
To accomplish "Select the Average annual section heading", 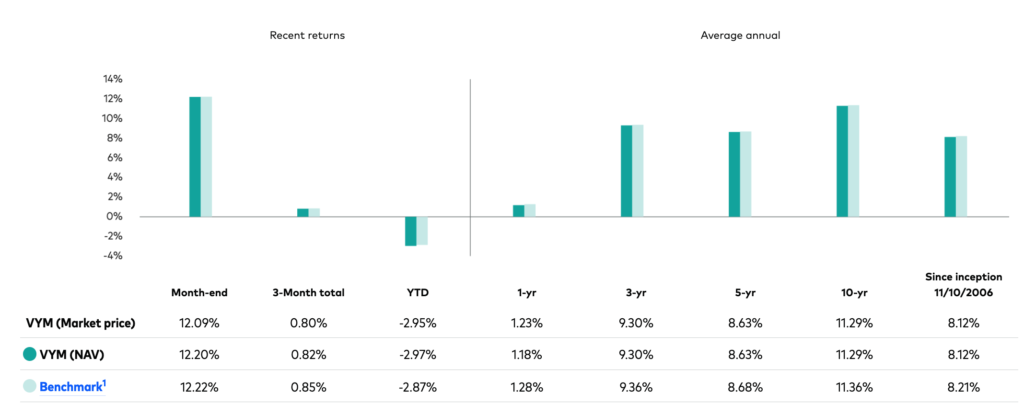I will (x=740, y=35).
